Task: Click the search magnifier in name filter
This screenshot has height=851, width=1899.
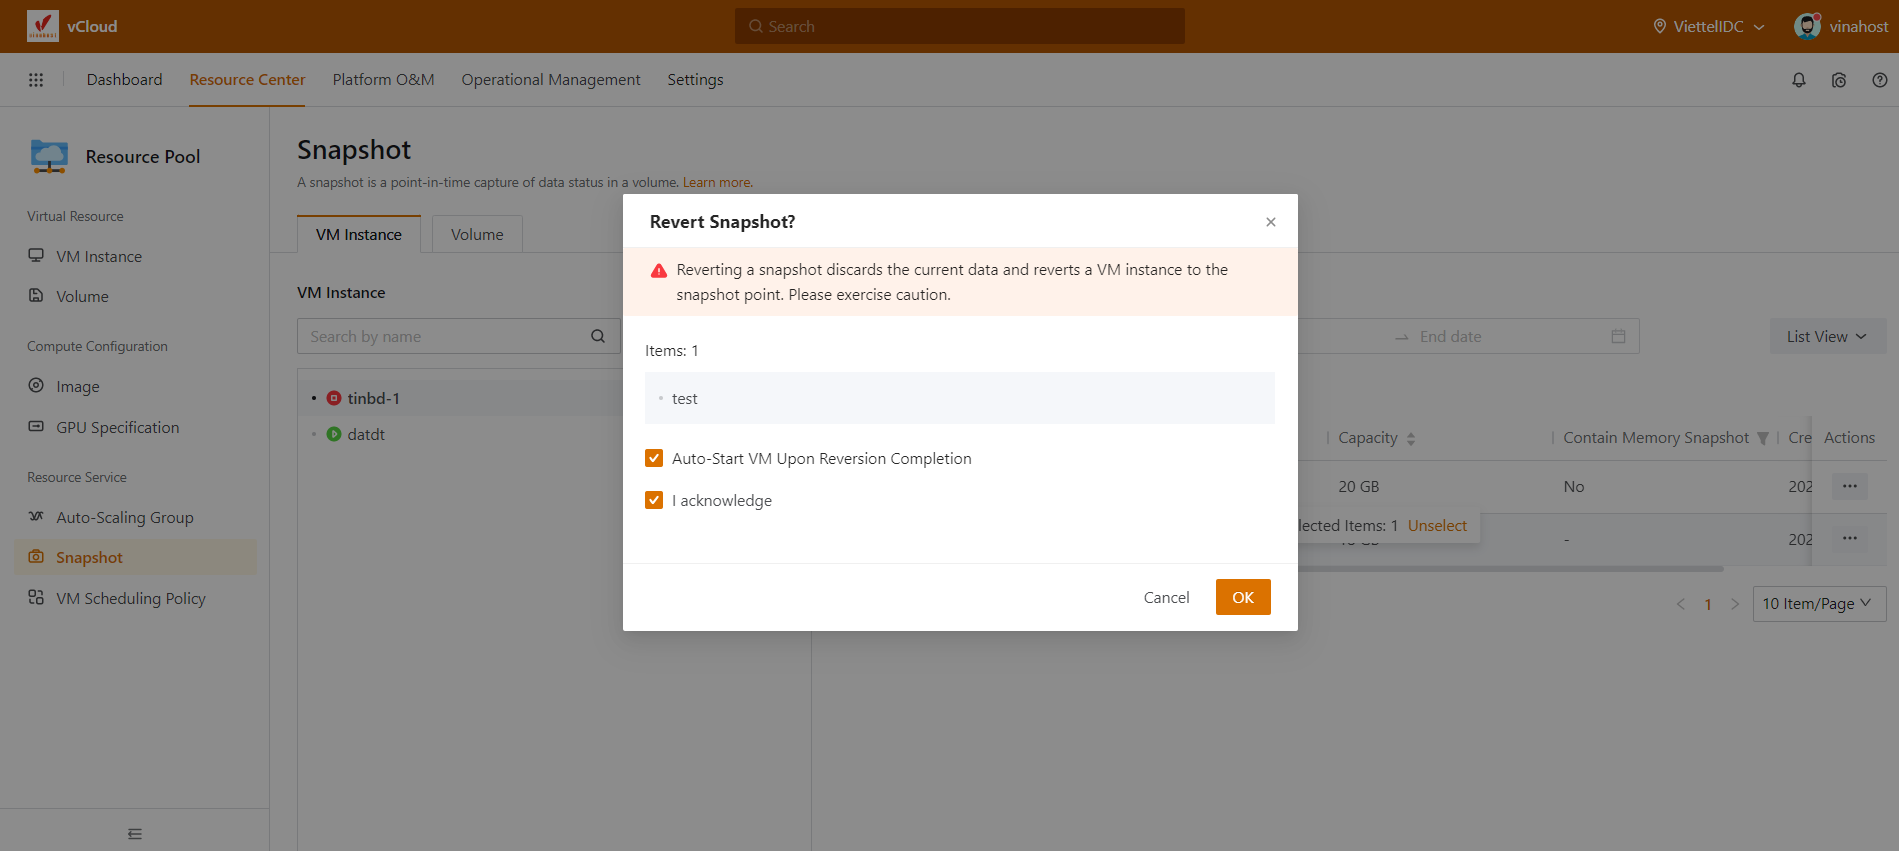Action: click(x=598, y=336)
